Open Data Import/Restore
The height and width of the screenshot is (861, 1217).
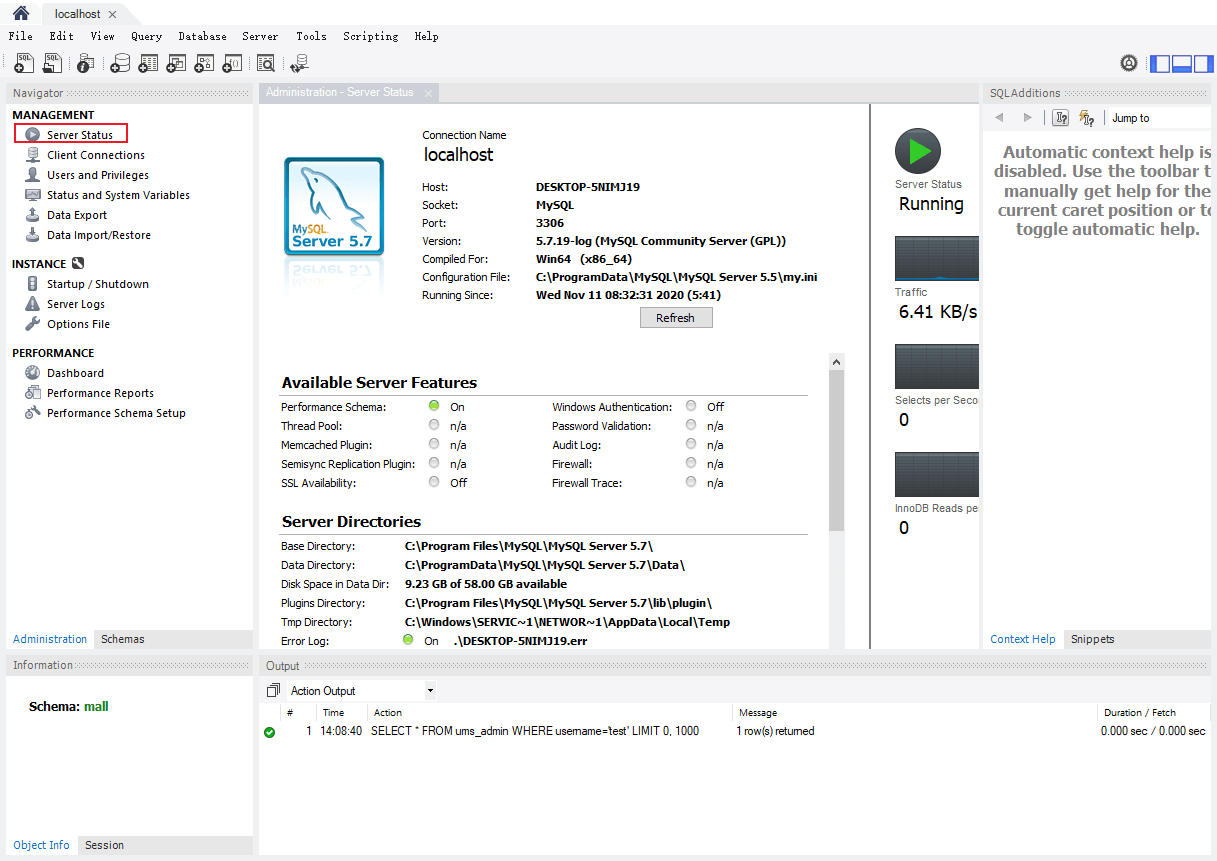(99, 235)
